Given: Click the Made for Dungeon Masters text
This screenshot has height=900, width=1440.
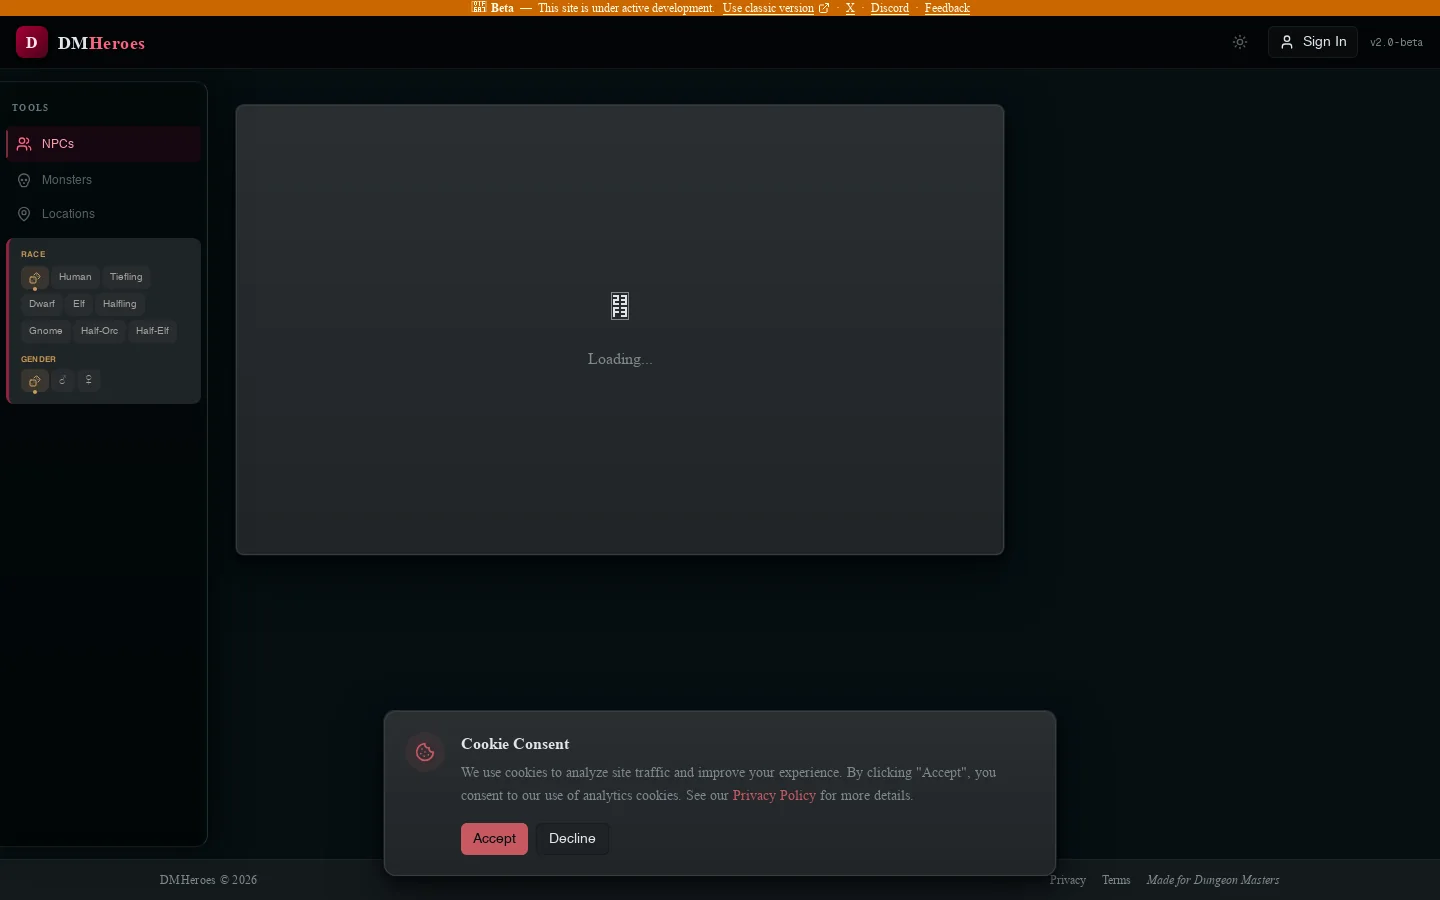Looking at the screenshot, I should (x=1213, y=880).
